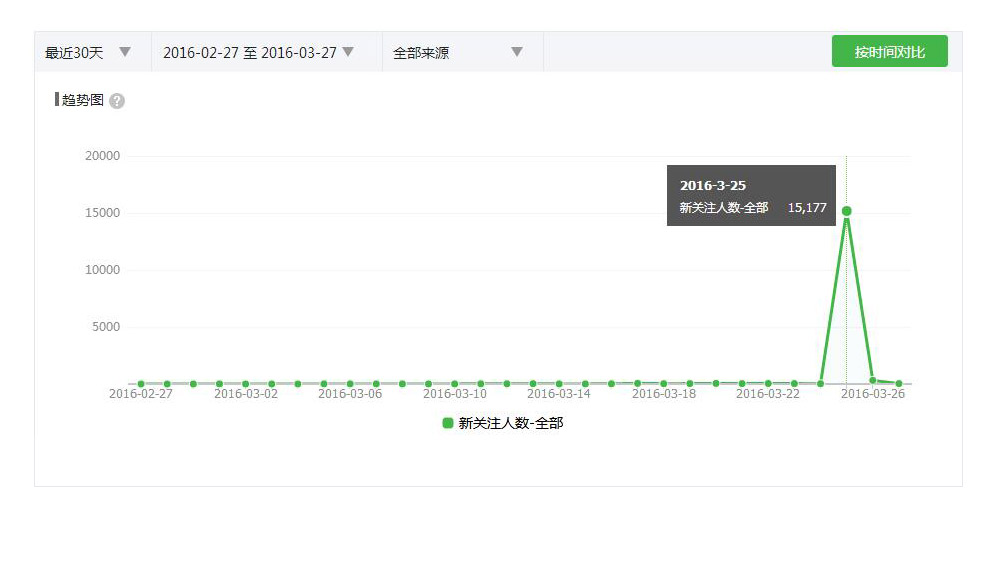Click the help question mark beside 趋势图
Image resolution: width=1000 pixels, height=580 pixels.
coord(117,101)
